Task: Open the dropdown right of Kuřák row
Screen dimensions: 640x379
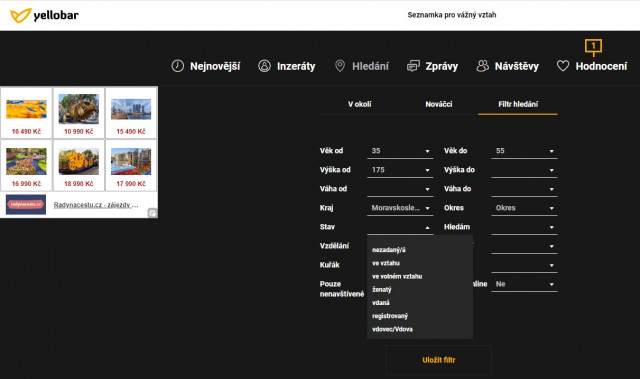Action: (524, 265)
